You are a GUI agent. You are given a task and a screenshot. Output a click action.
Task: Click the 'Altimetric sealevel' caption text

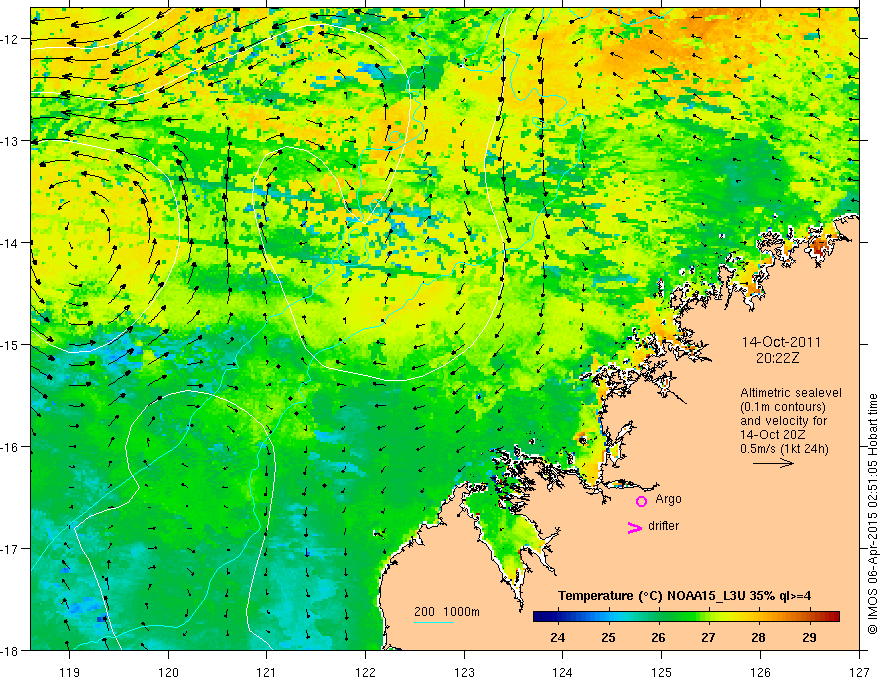791,393
